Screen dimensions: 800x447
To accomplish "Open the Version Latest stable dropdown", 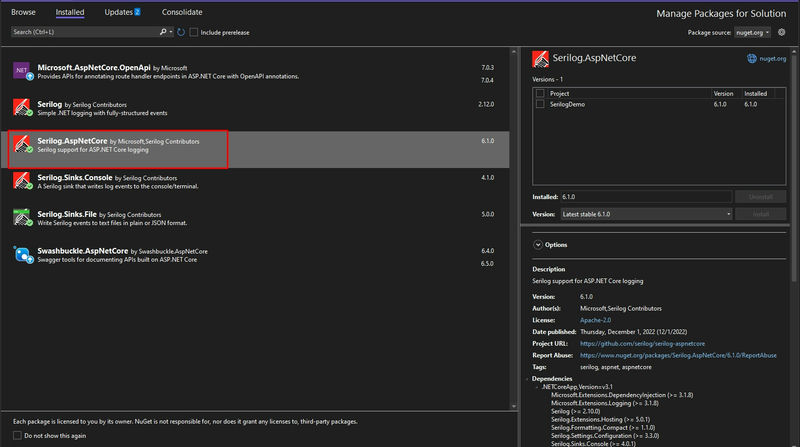I will coord(646,214).
